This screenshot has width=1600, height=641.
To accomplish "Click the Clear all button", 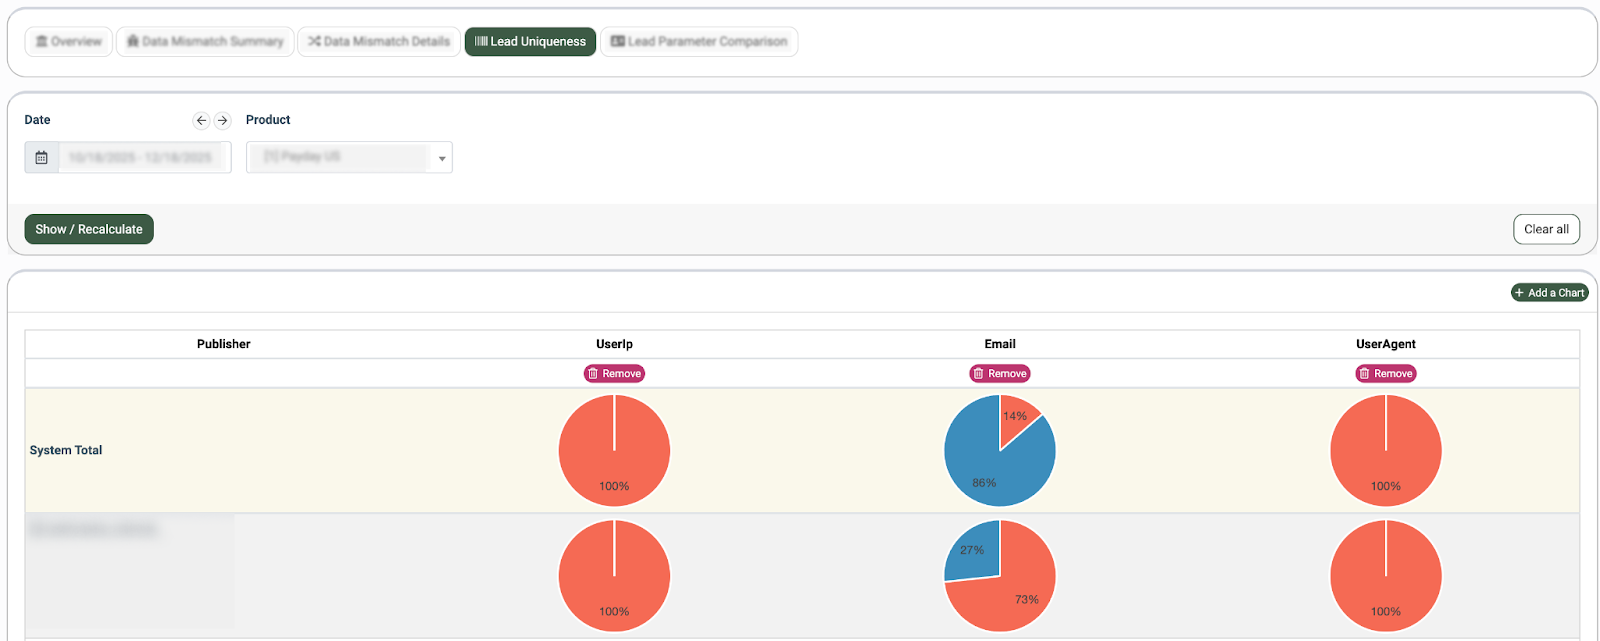I will (x=1546, y=229).
